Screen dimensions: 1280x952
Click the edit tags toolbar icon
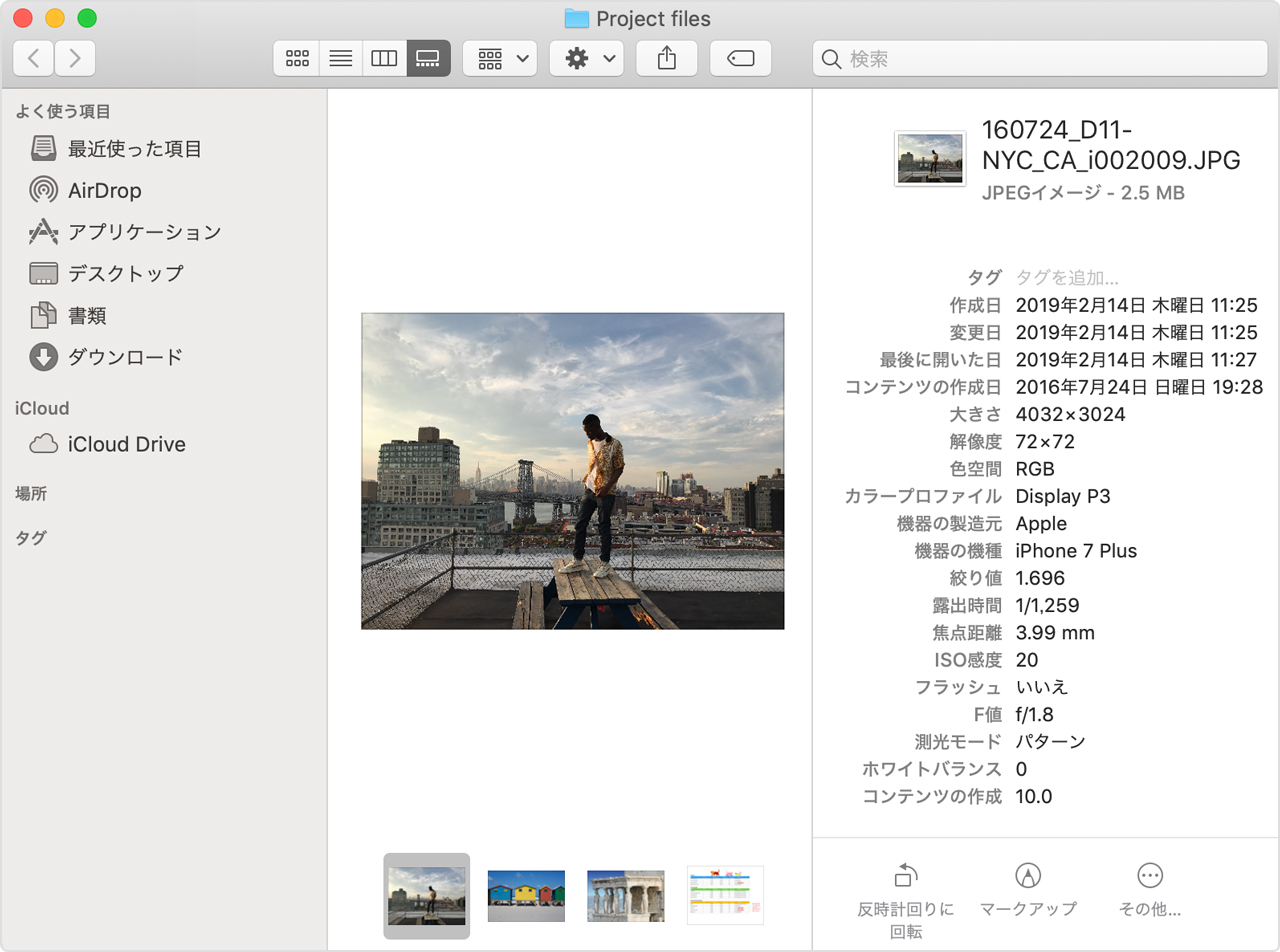click(740, 59)
